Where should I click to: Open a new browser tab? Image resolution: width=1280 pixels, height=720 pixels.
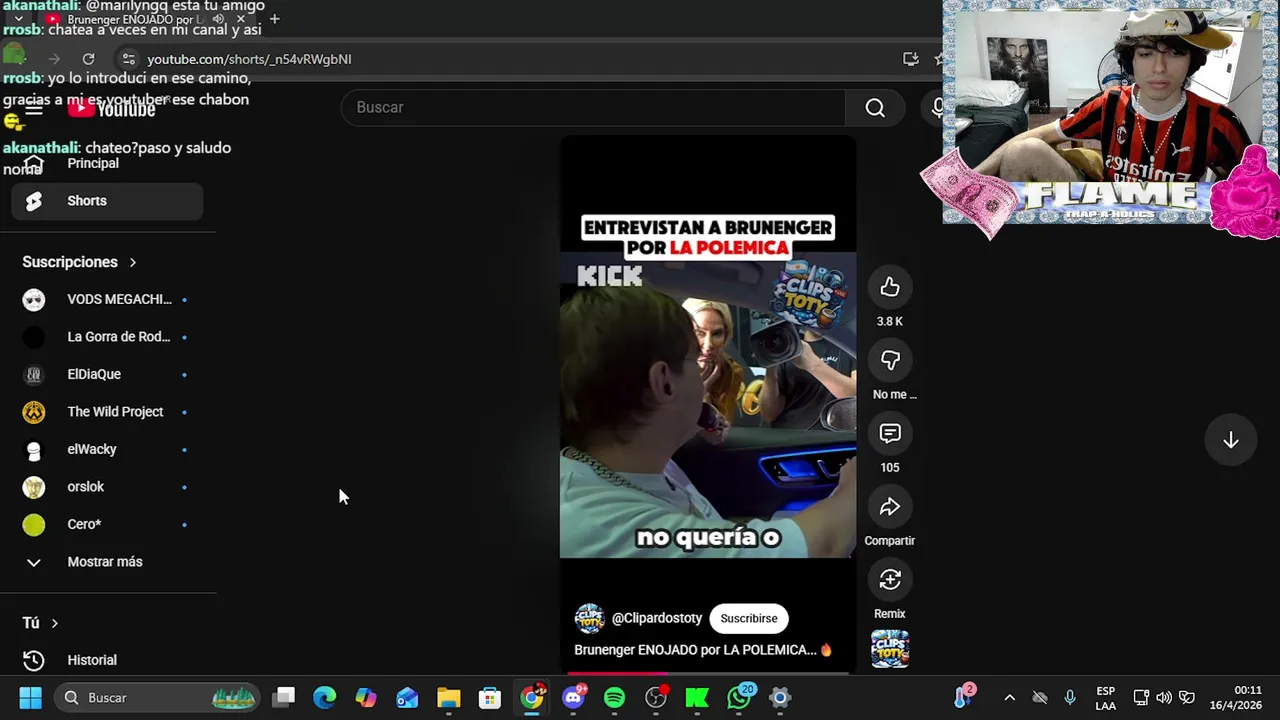click(274, 19)
